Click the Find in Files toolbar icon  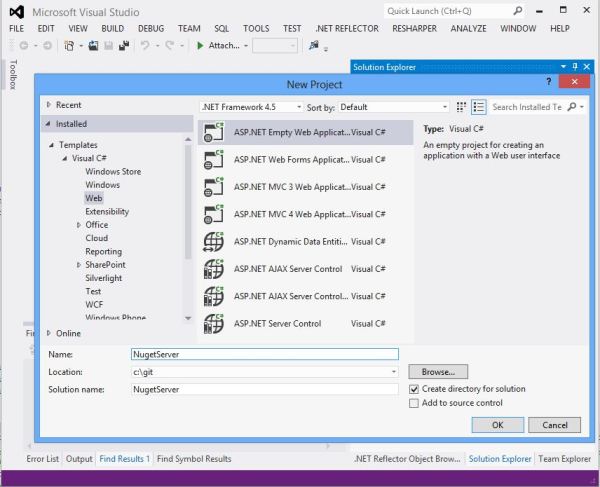pyautogui.click(x=314, y=46)
